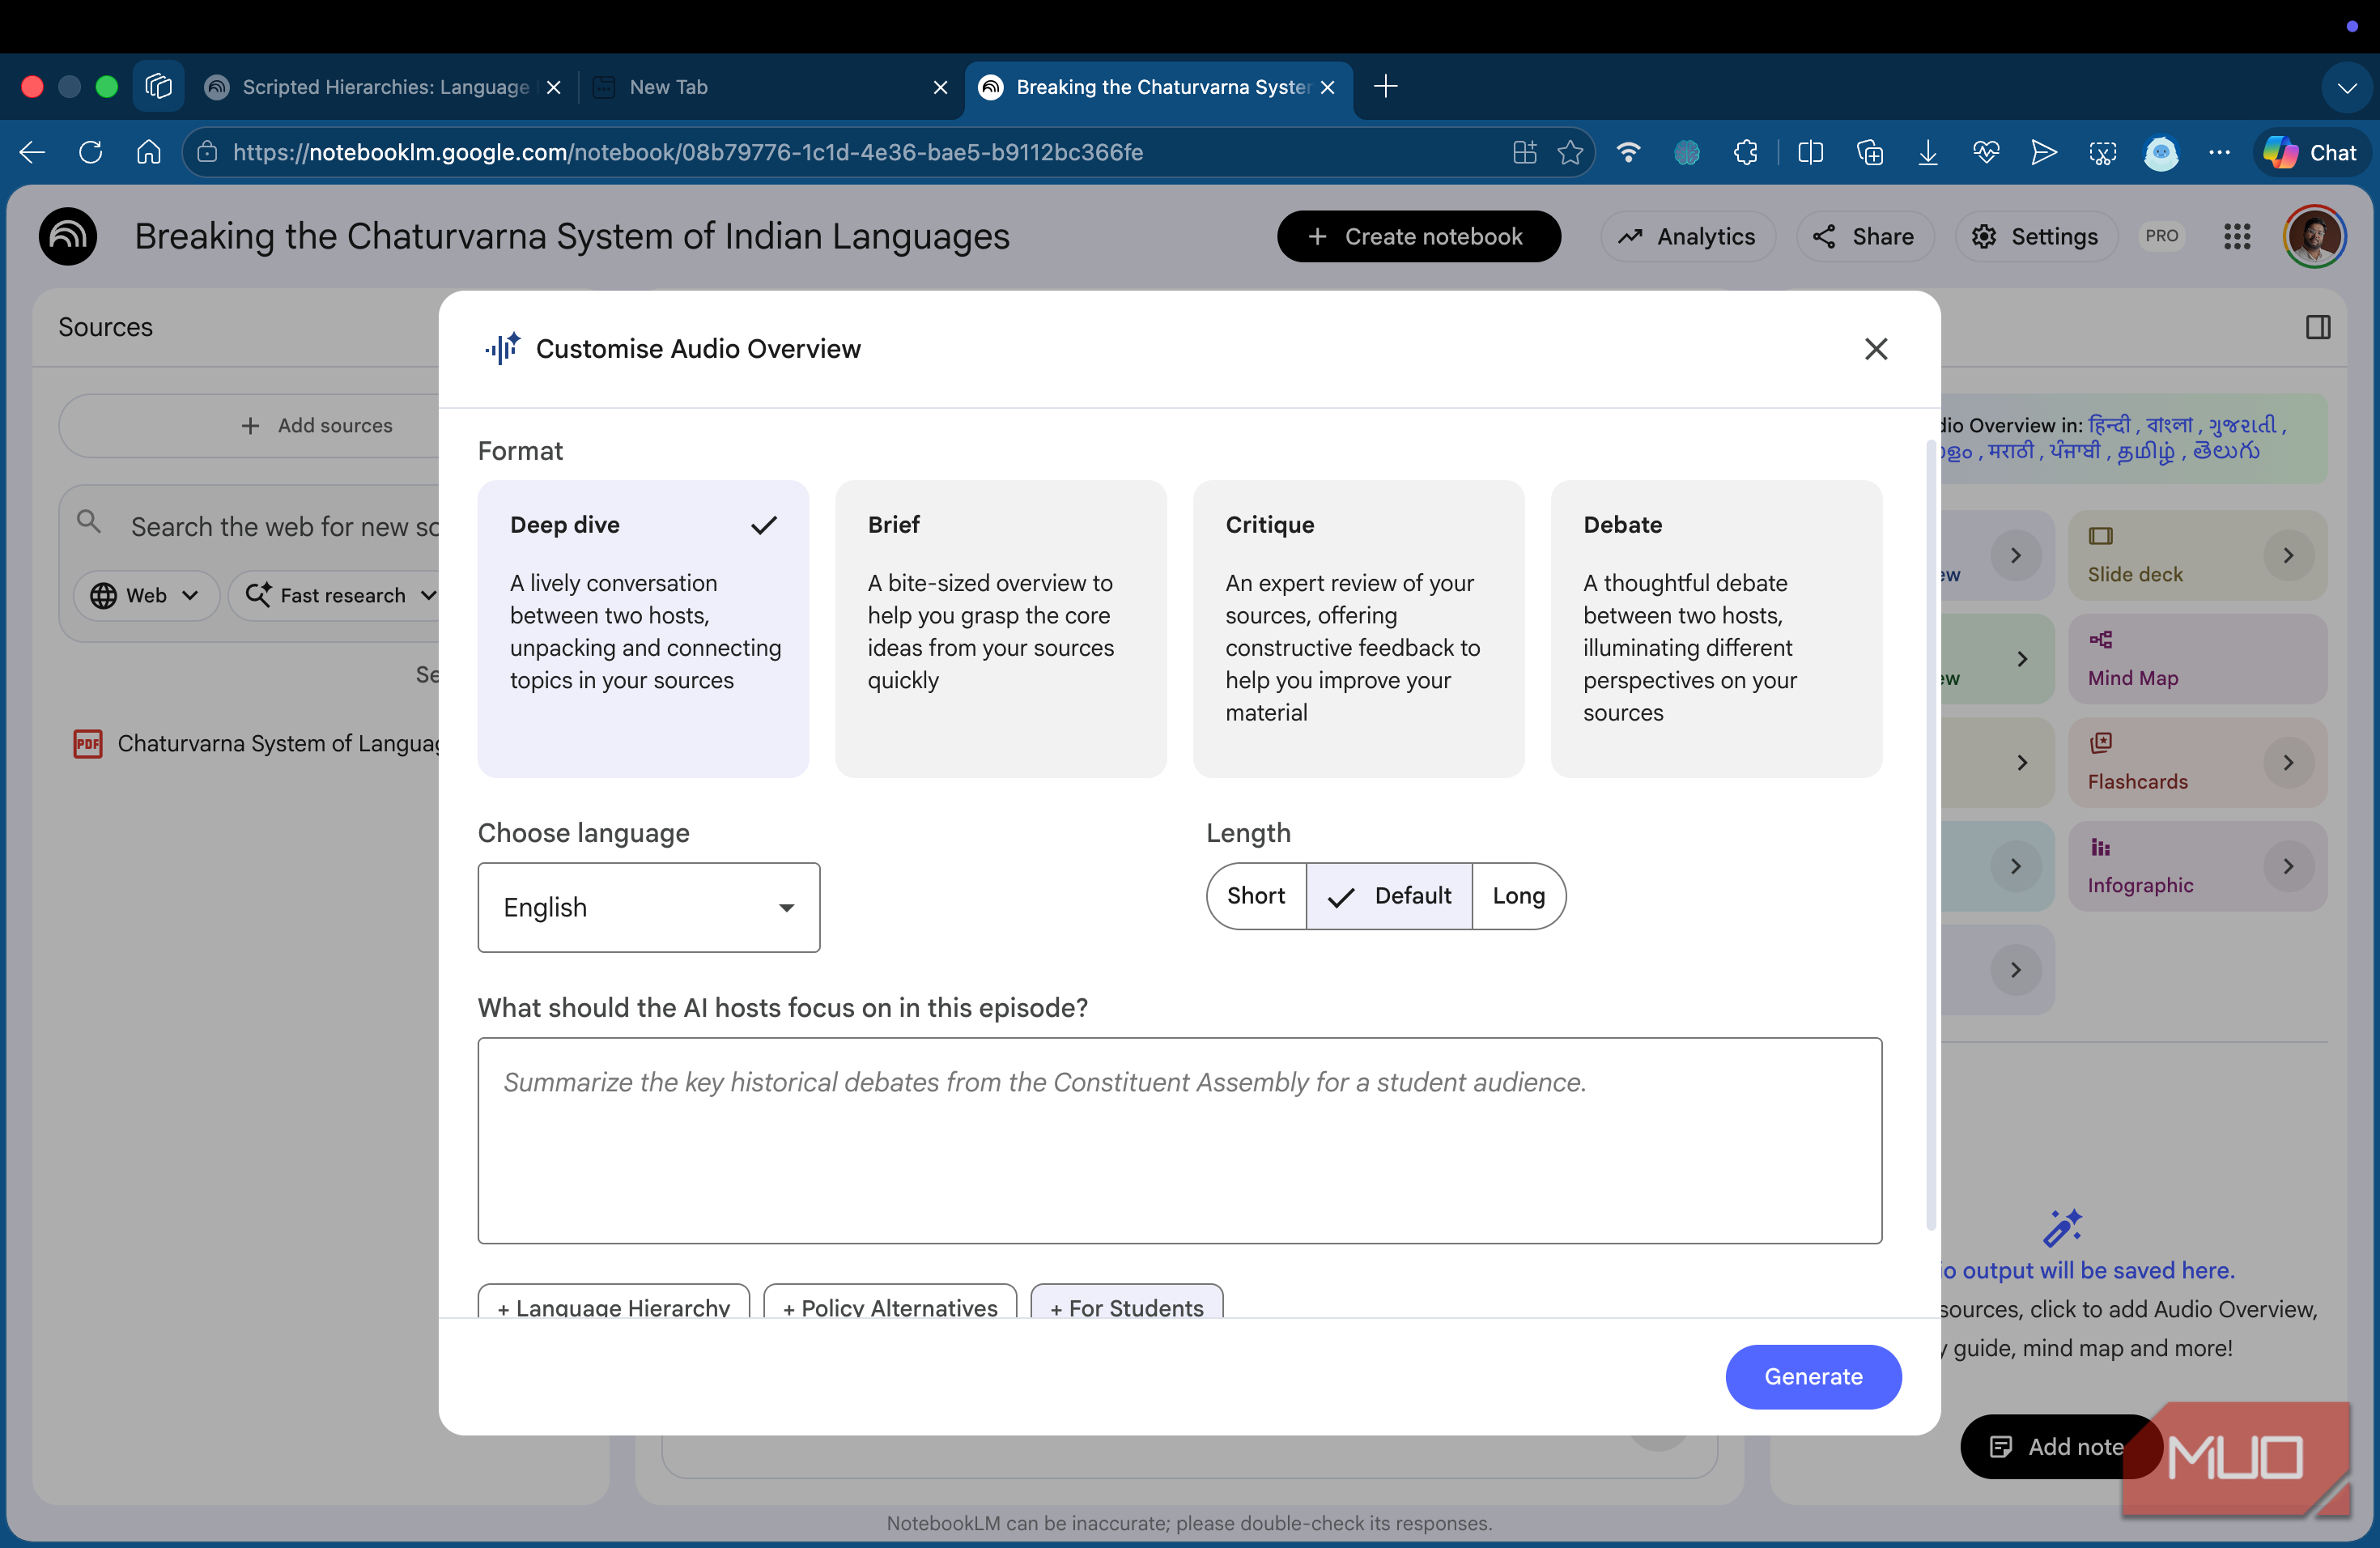Screen dimensions: 2380x1548
Task: Click the Share button
Action: (1864, 236)
